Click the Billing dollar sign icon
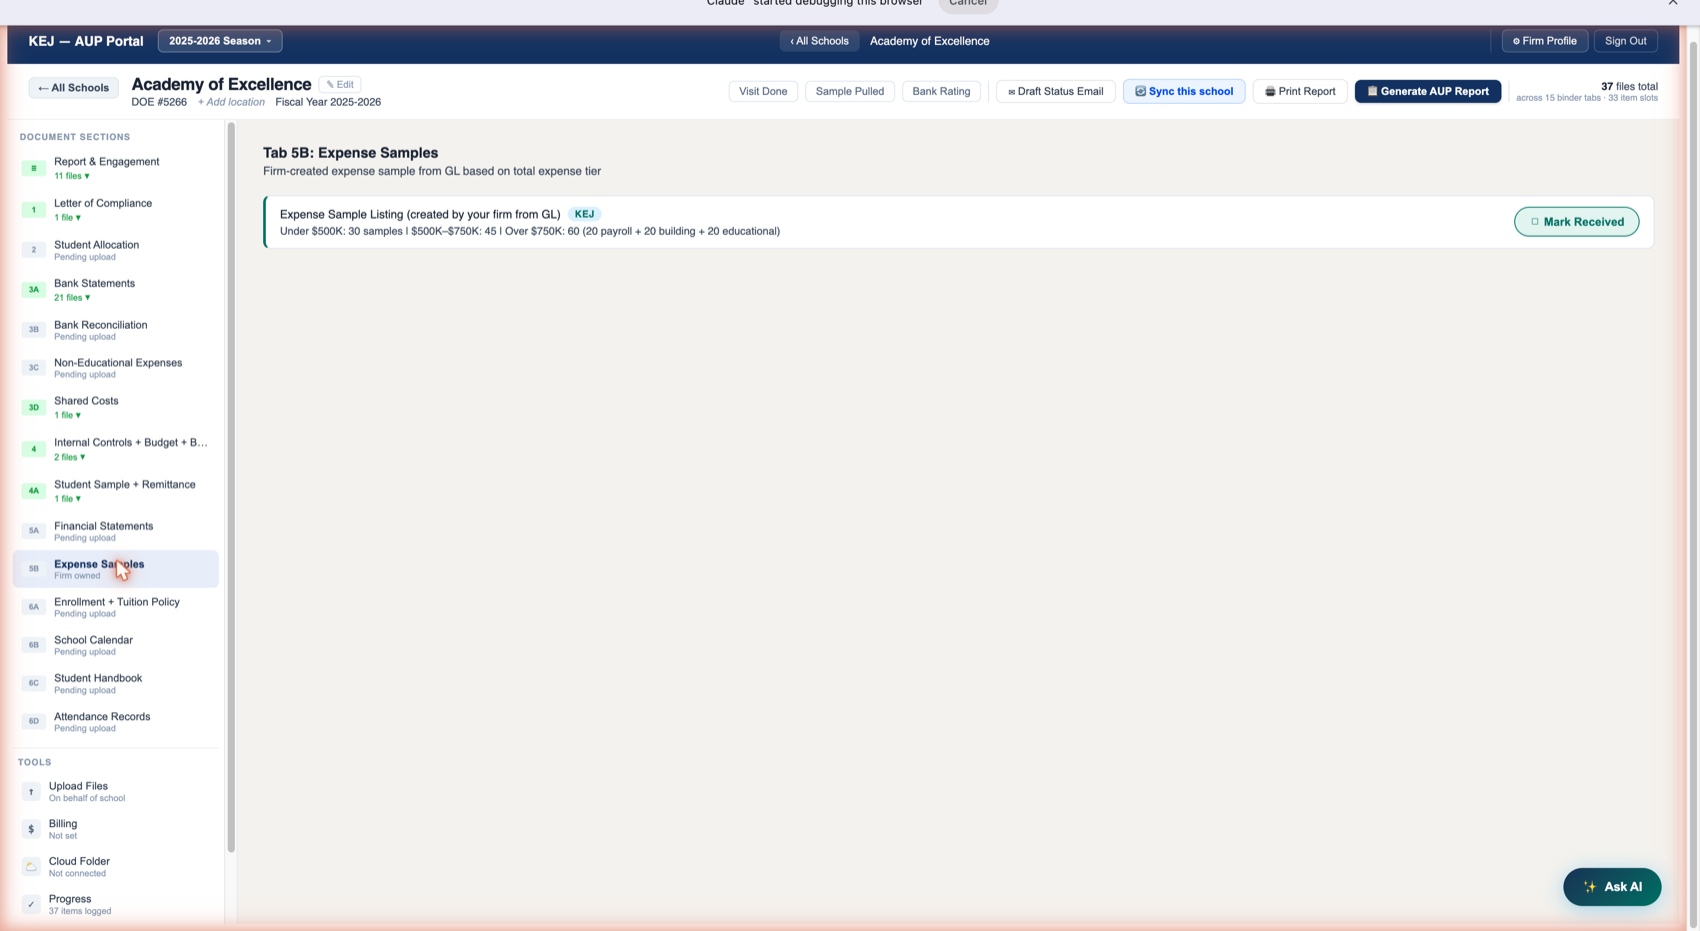Viewport: 1700px width, 931px height. pos(31,829)
